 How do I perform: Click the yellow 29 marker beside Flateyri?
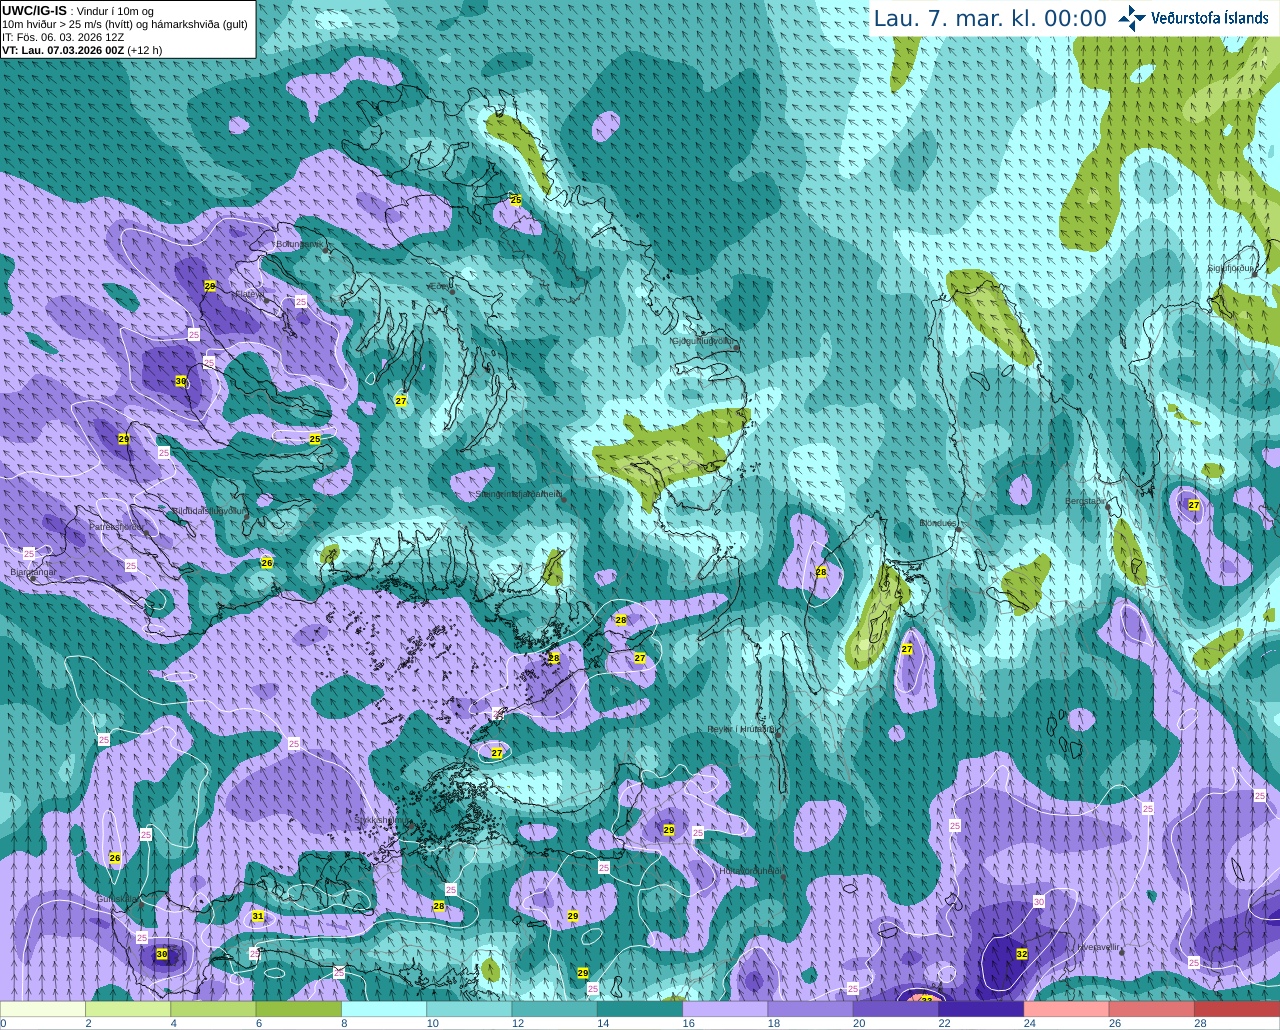click(x=210, y=286)
